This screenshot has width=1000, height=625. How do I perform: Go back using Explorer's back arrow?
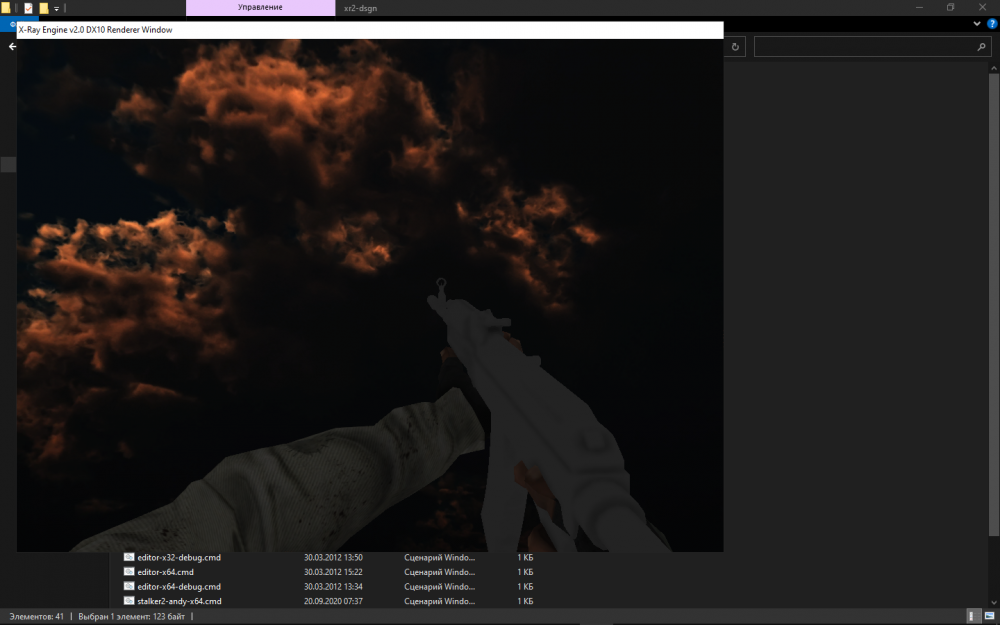(x=11, y=47)
